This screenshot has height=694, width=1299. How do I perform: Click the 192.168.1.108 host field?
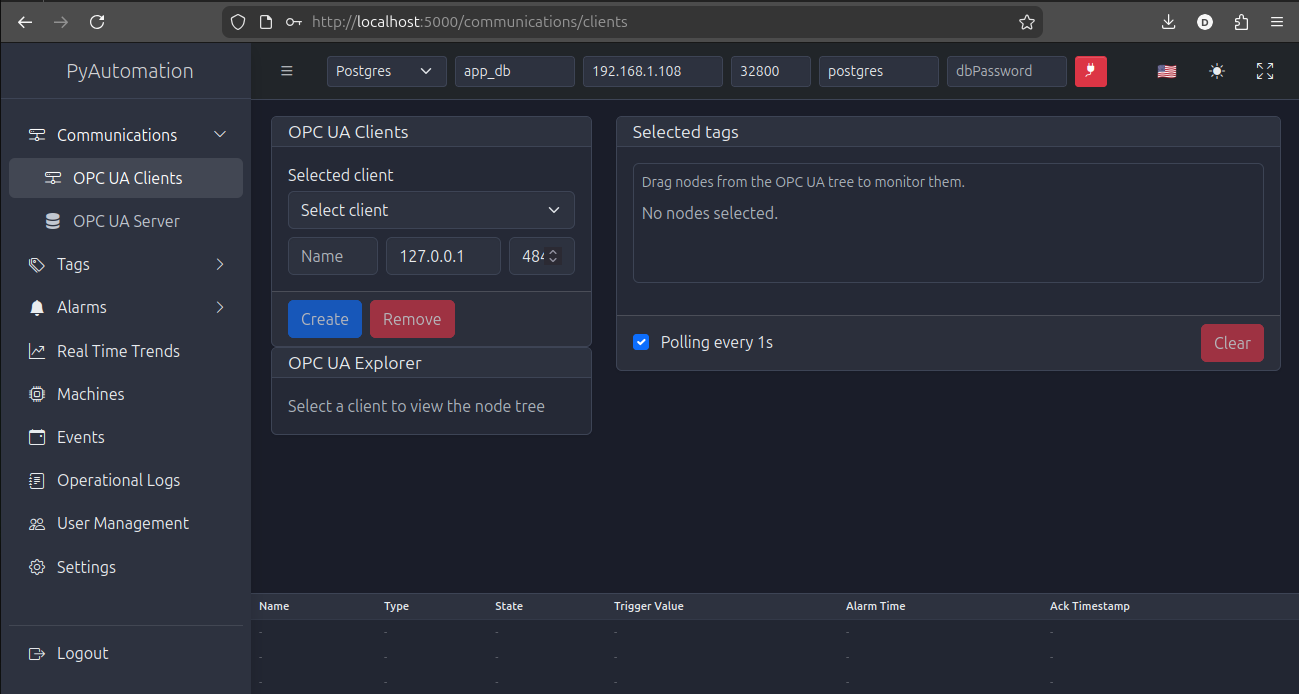click(x=653, y=71)
